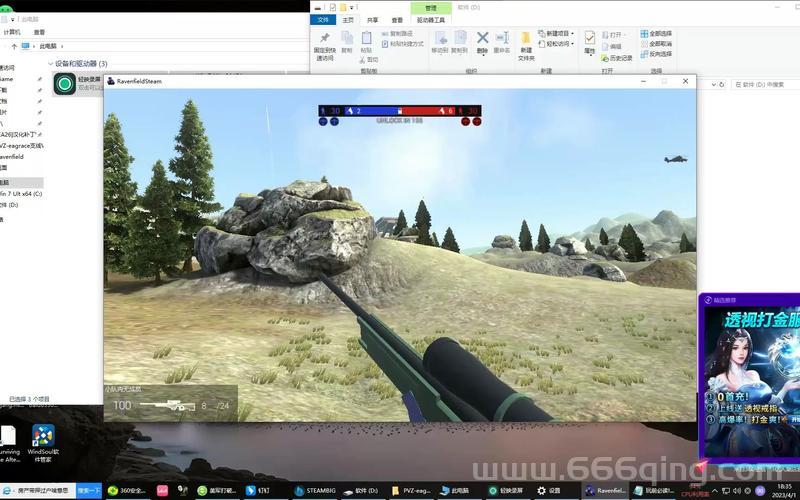Click the game advertisement popup image
This screenshot has height=500, width=800.
[753, 382]
